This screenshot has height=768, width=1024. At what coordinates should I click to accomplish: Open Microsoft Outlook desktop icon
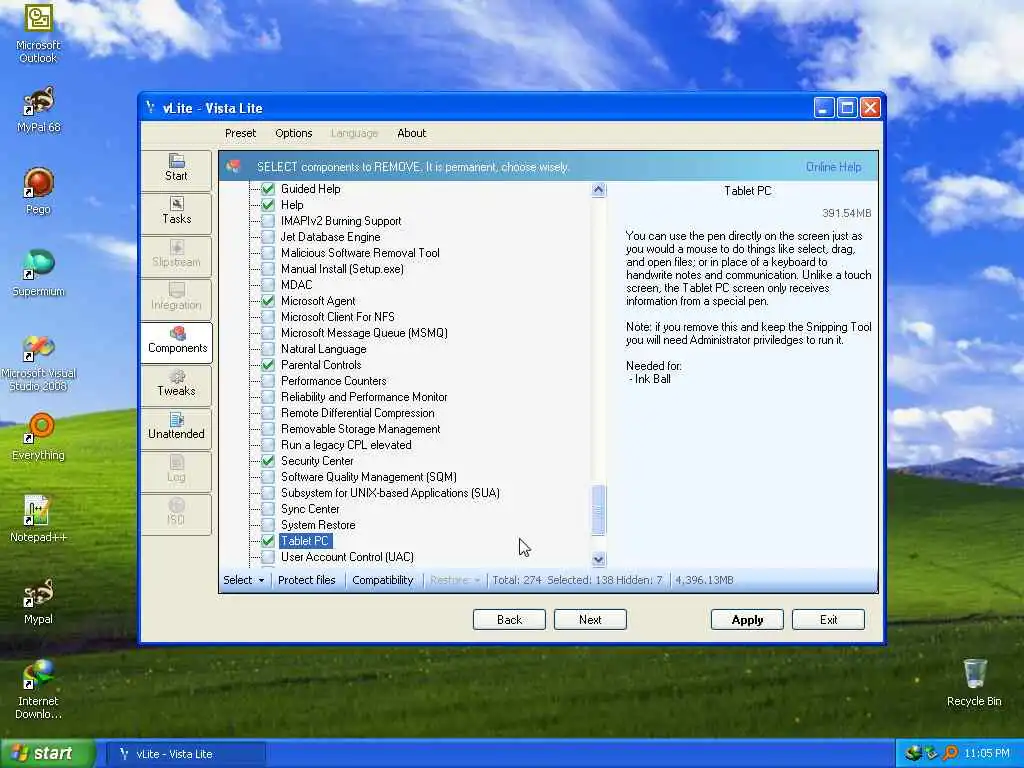[38, 34]
